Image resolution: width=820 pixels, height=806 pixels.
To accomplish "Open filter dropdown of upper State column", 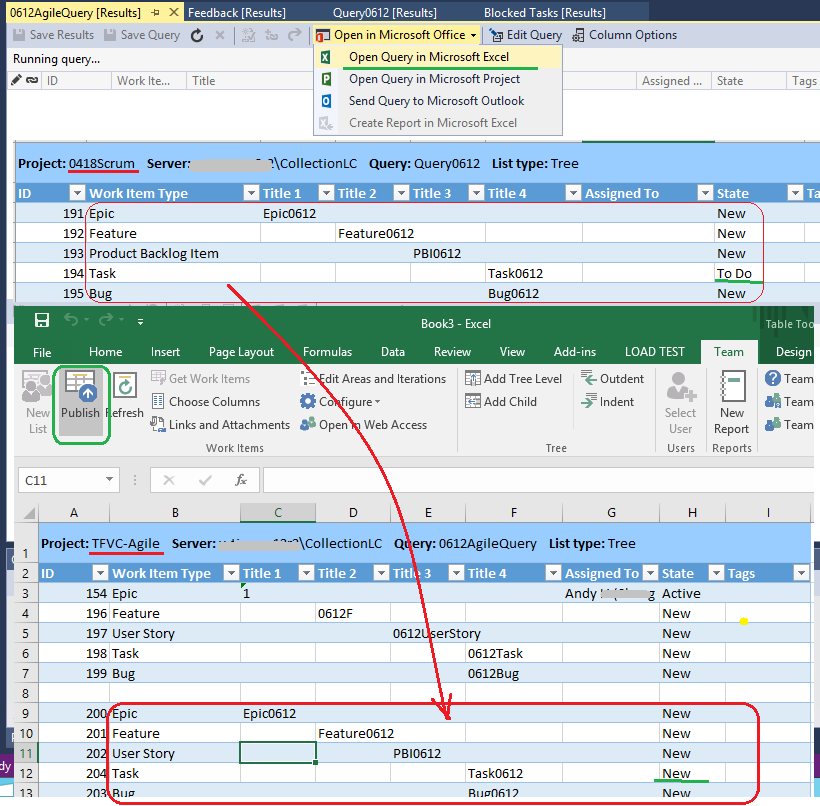I will point(795,194).
